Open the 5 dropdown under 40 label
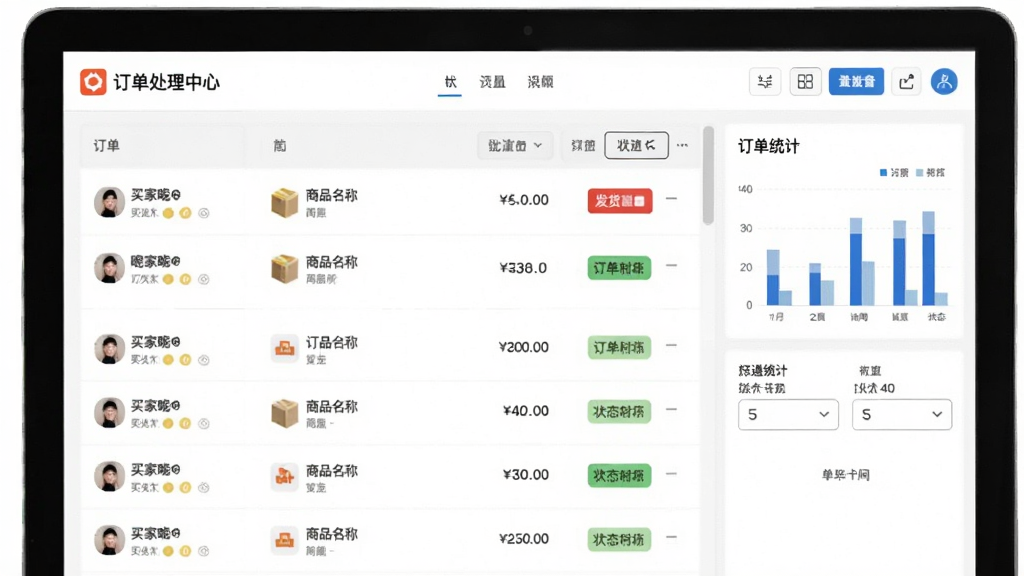Viewport: 1024px width, 576px height. tap(902, 415)
